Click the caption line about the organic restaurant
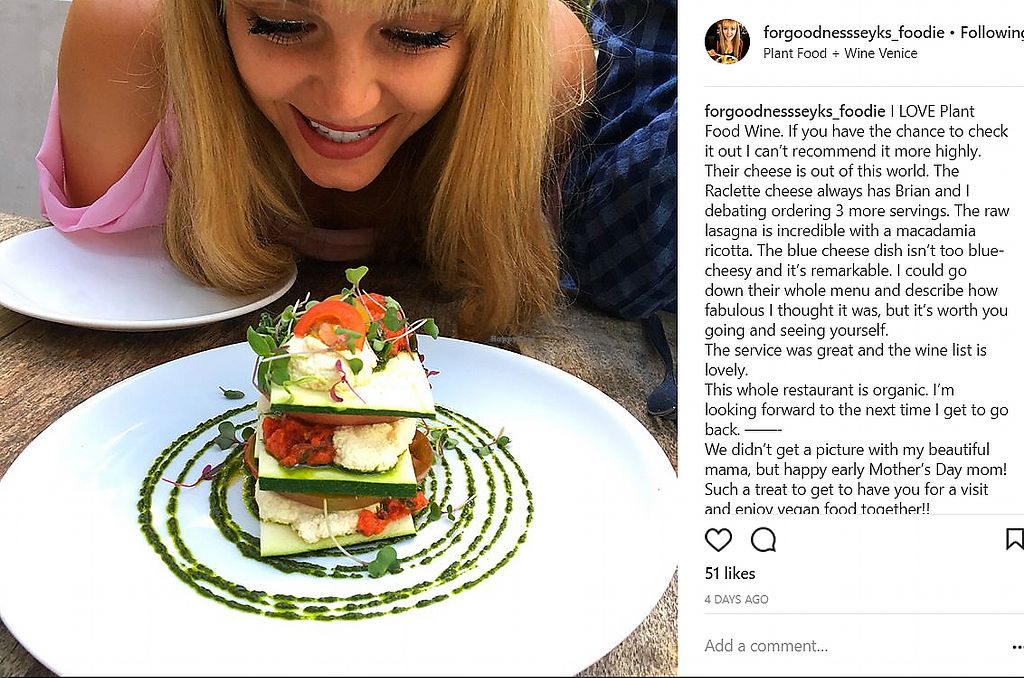Viewport: 1024px width, 678px height. pos(830,389)
